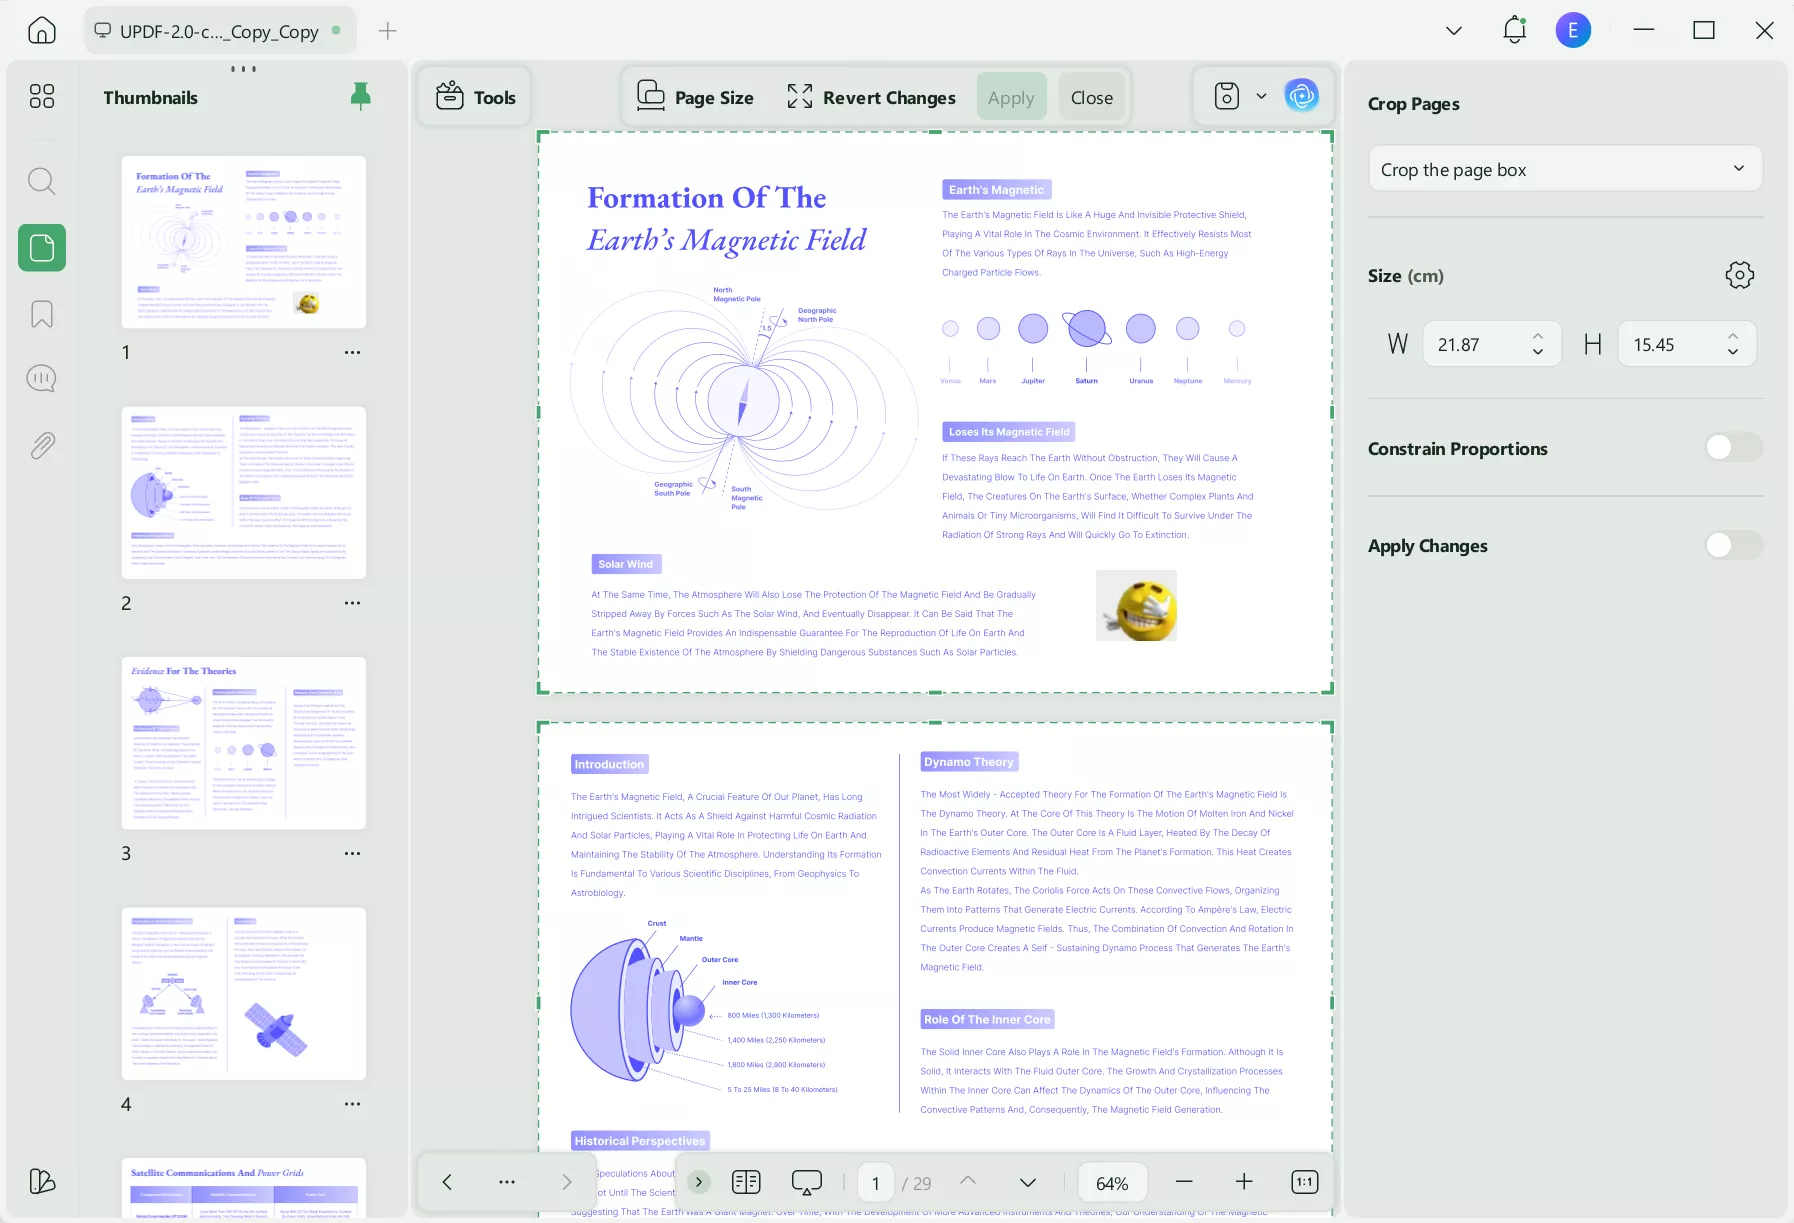Turn on Apply Changes switch
The width and height of the screenshot is (1794, 1223).
(1732, 545)
